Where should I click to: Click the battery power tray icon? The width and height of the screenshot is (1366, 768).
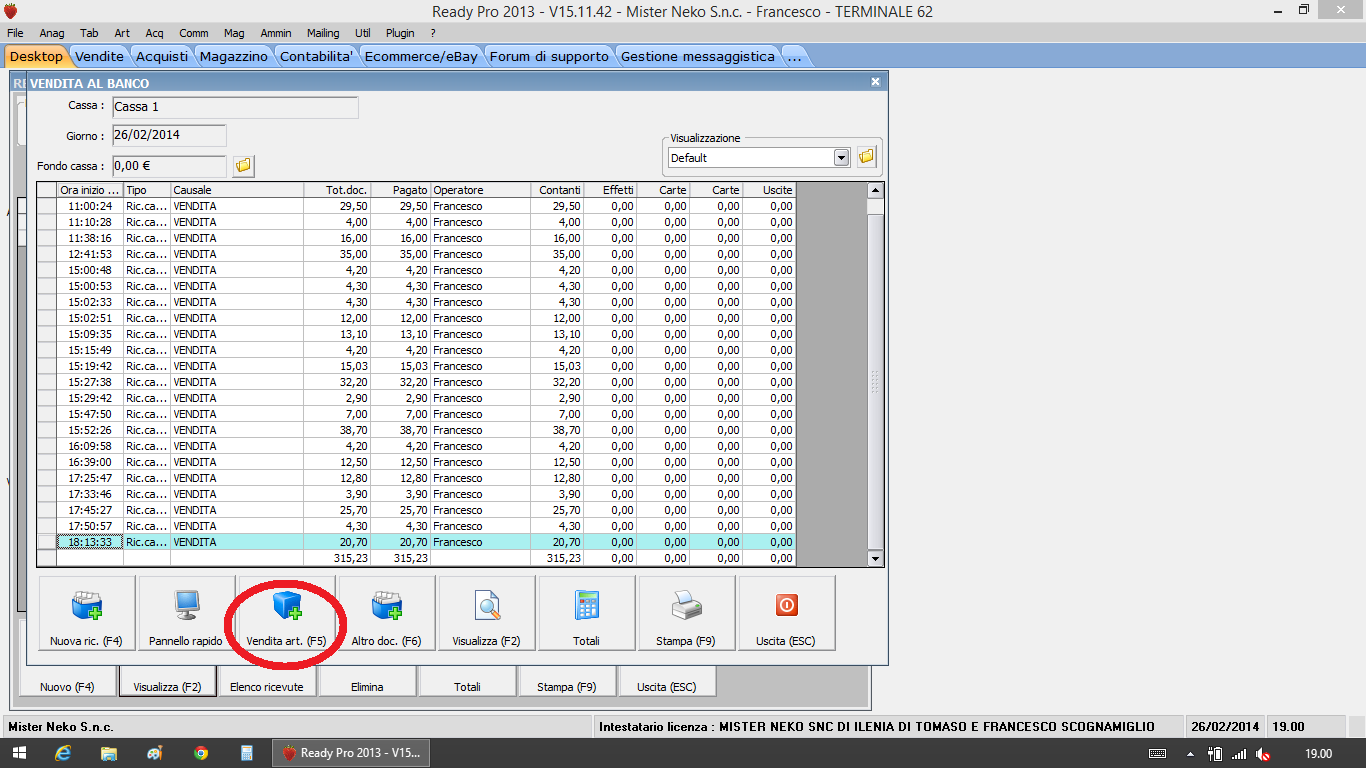(x=1216, y=754)
